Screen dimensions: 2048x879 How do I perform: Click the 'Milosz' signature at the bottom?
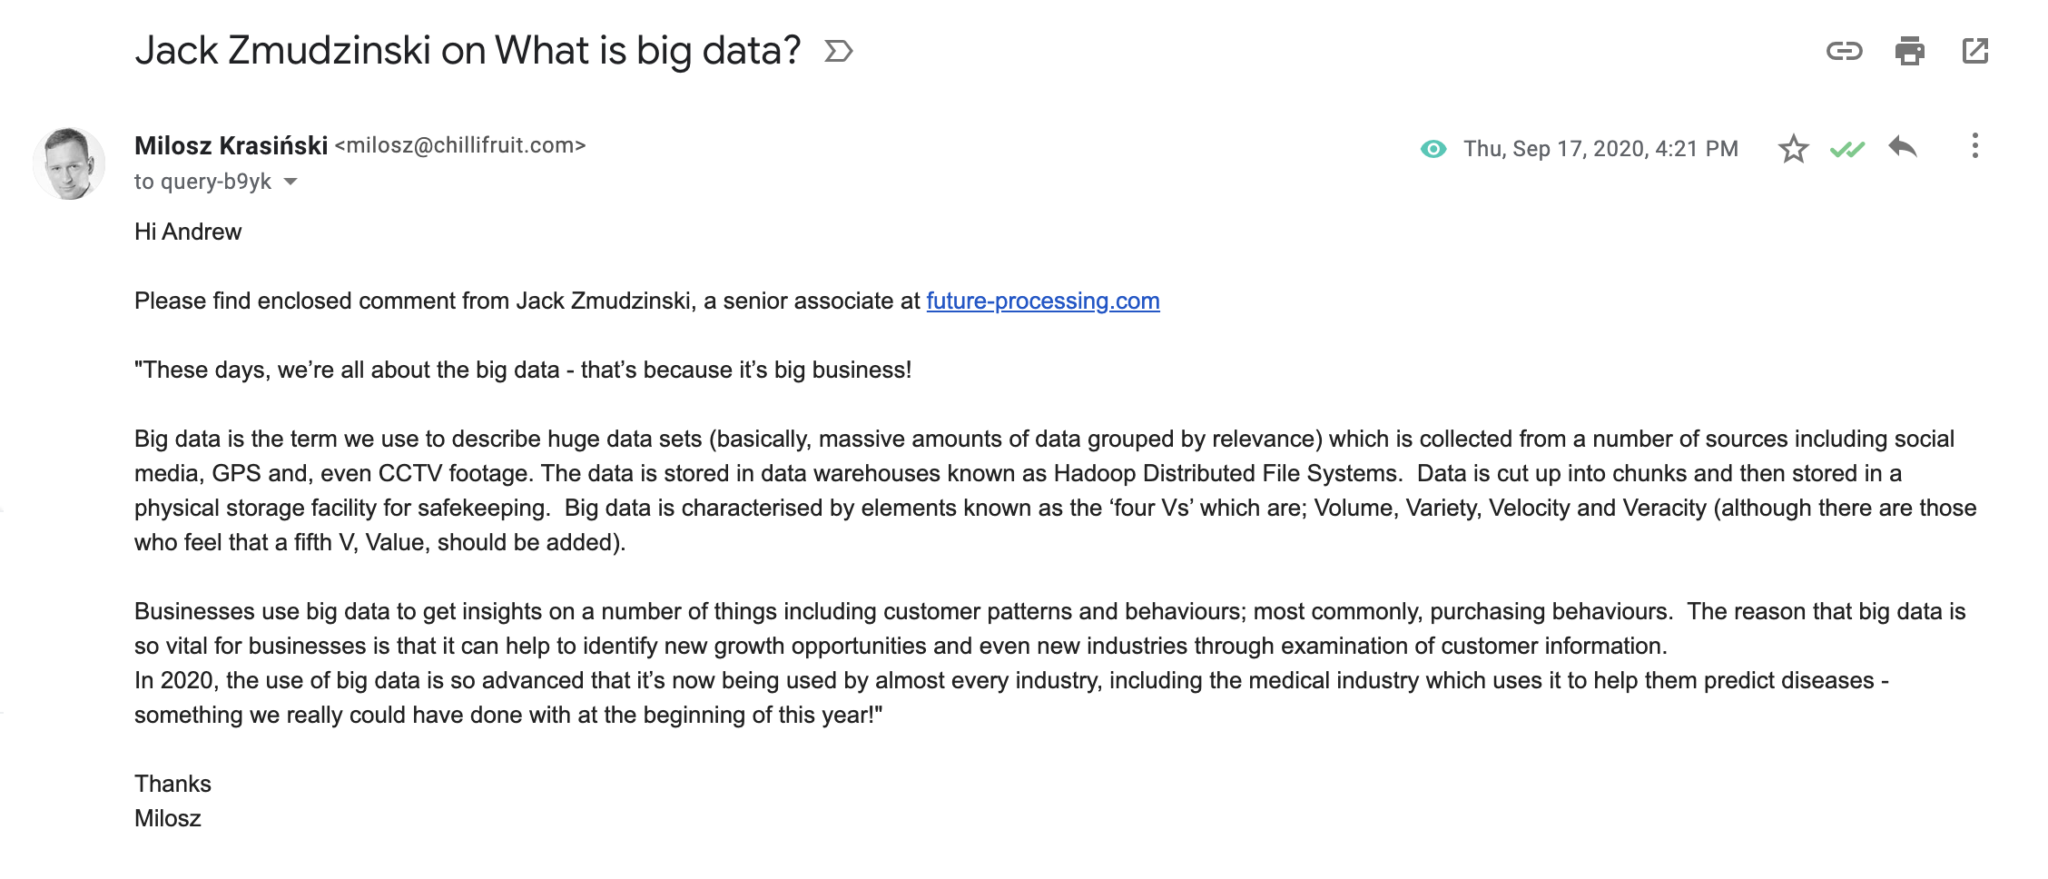(168, 819)
